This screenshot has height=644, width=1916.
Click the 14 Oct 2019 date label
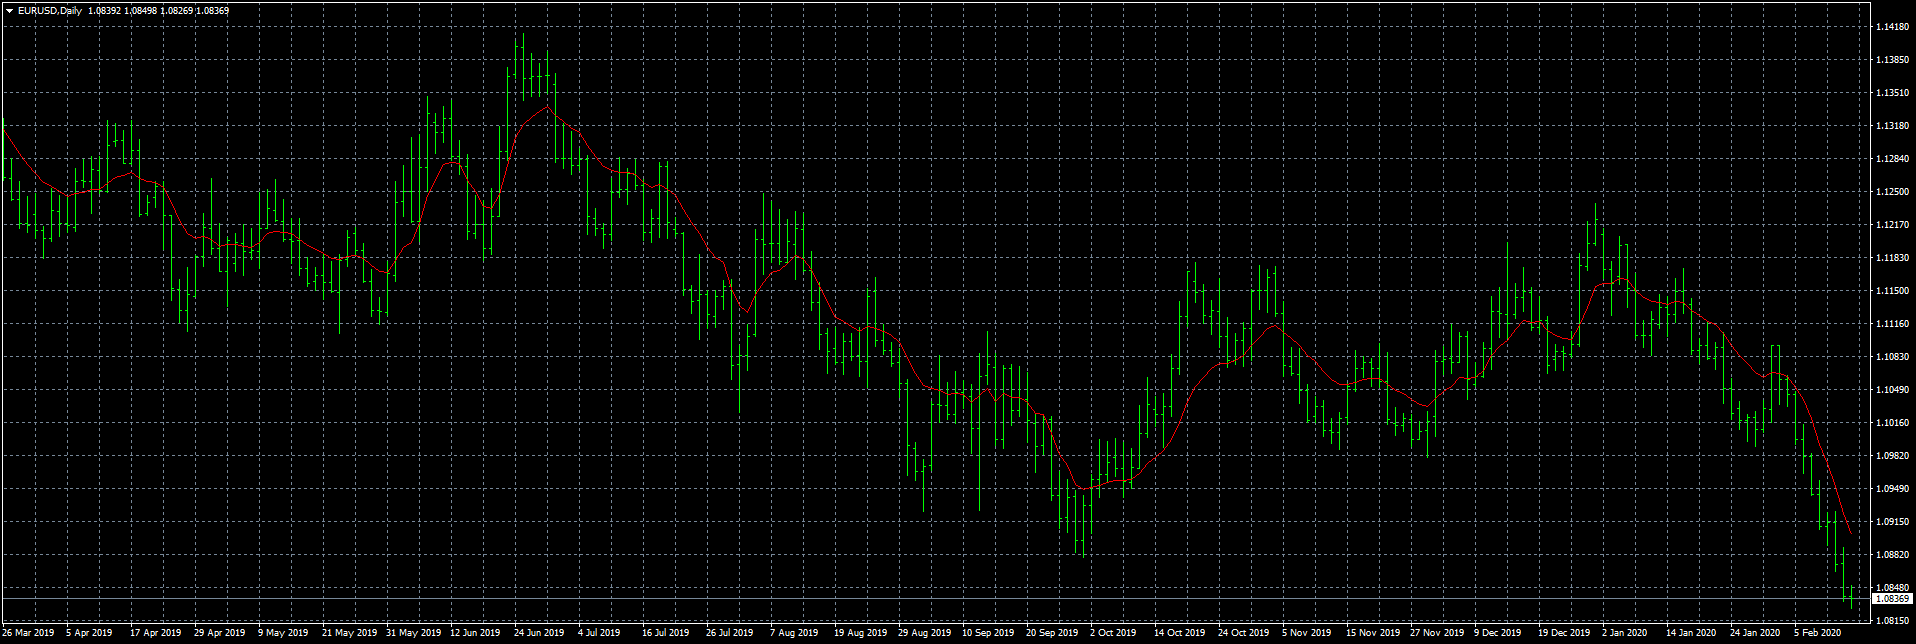click(x=1180, y=633)
